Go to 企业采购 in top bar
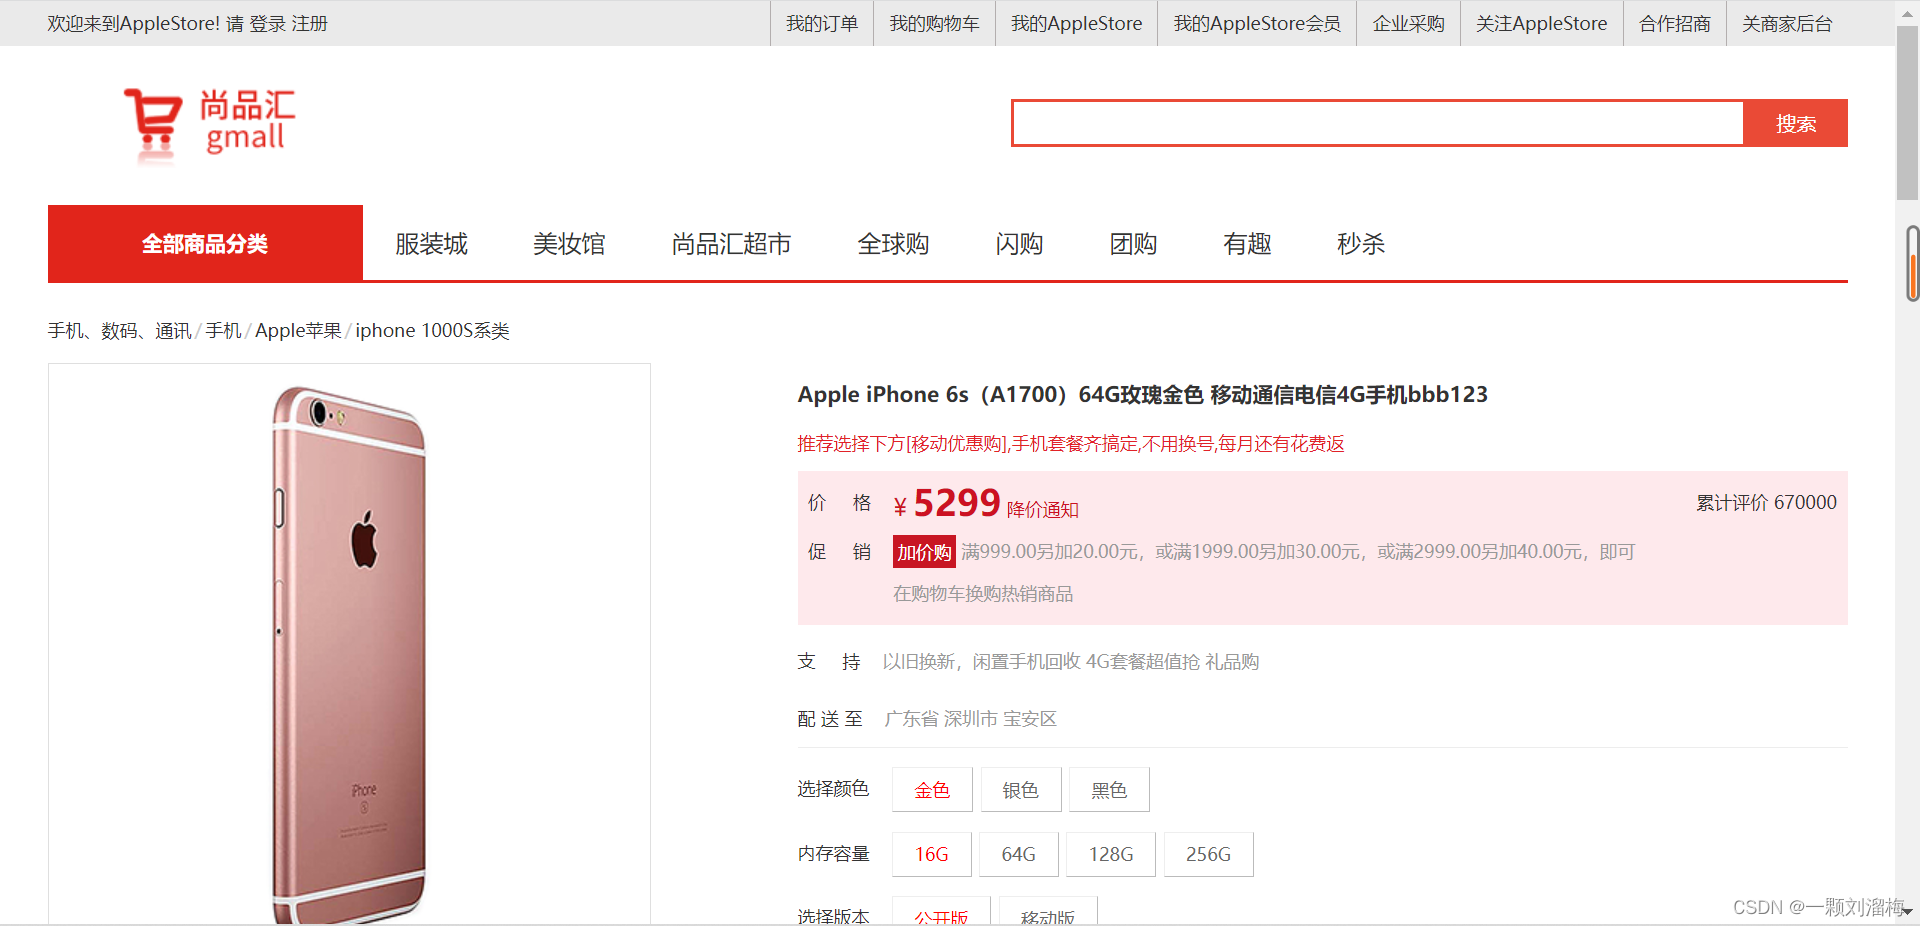Screen dimensions: 1920x926 pyautogui.click(x=1408, y=23)
